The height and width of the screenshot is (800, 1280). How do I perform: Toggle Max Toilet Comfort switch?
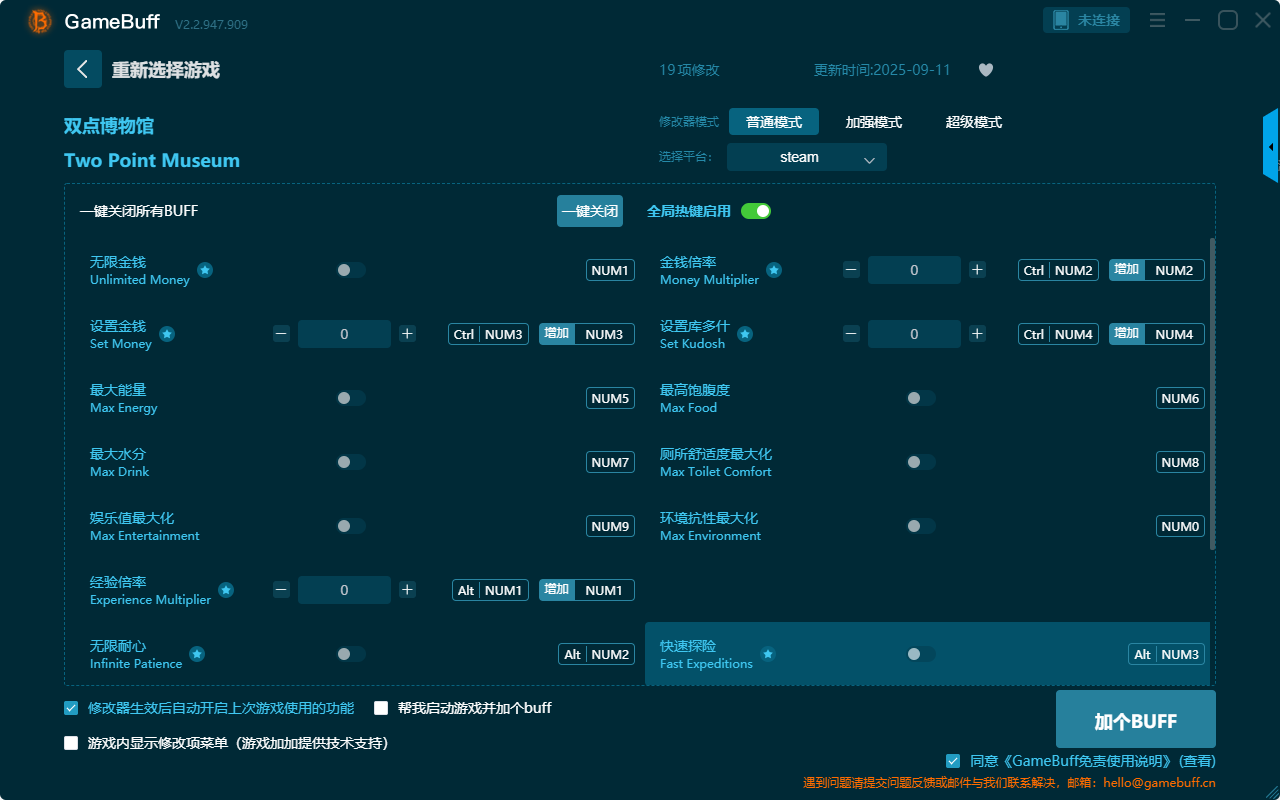point(921,462)
